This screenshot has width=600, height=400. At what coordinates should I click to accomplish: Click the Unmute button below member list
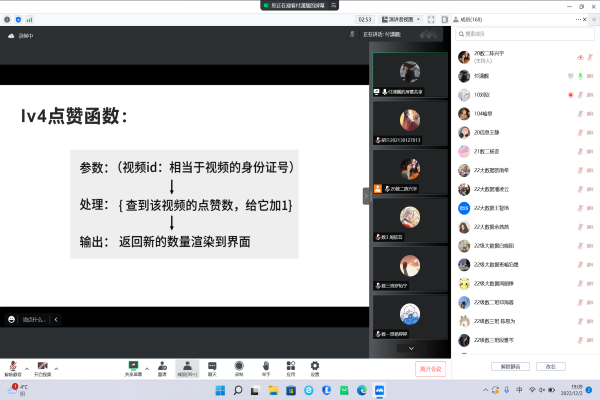pos(511,367)
